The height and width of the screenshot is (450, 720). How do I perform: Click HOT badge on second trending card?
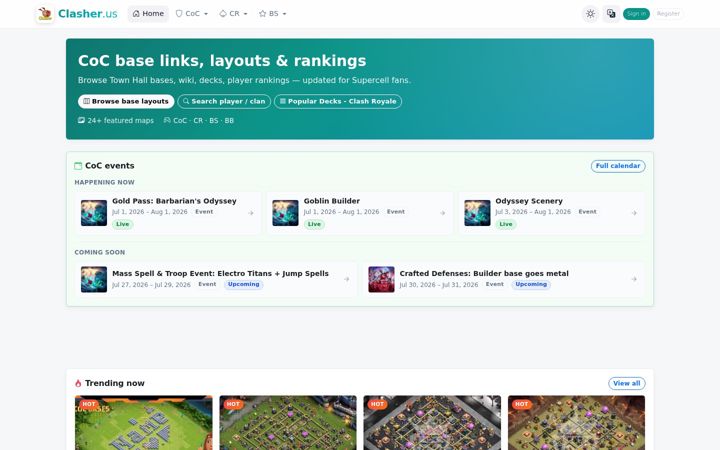(x=233, y=404)
